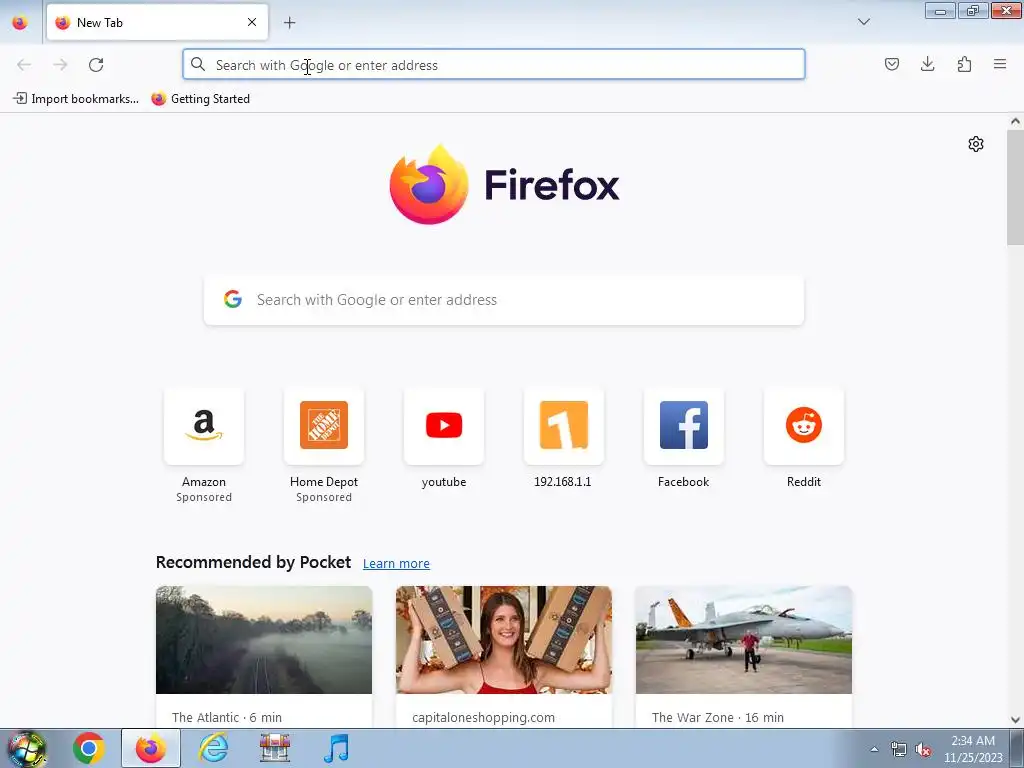Image resolution: width=1024 pixels, height=768 pixels.
Task: Open taskbar icon left of music note
Action: point(275,748)
